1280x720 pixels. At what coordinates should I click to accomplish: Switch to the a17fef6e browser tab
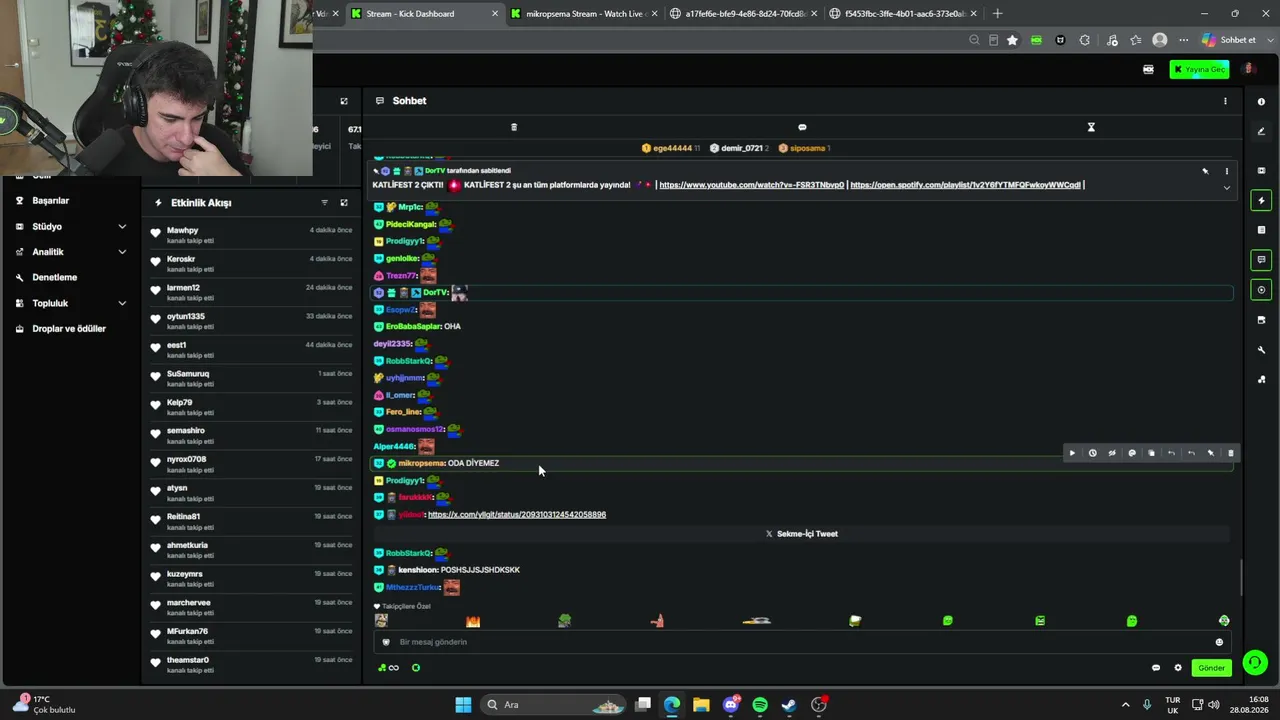point(744,14)
